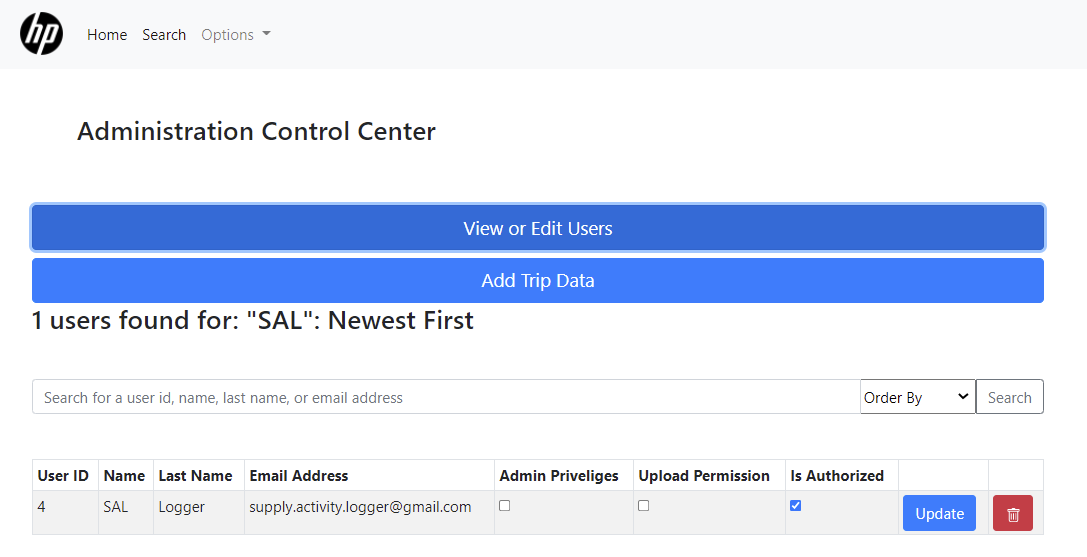
Task: Click the Last Name column header
Action: [x=195, y=476]
